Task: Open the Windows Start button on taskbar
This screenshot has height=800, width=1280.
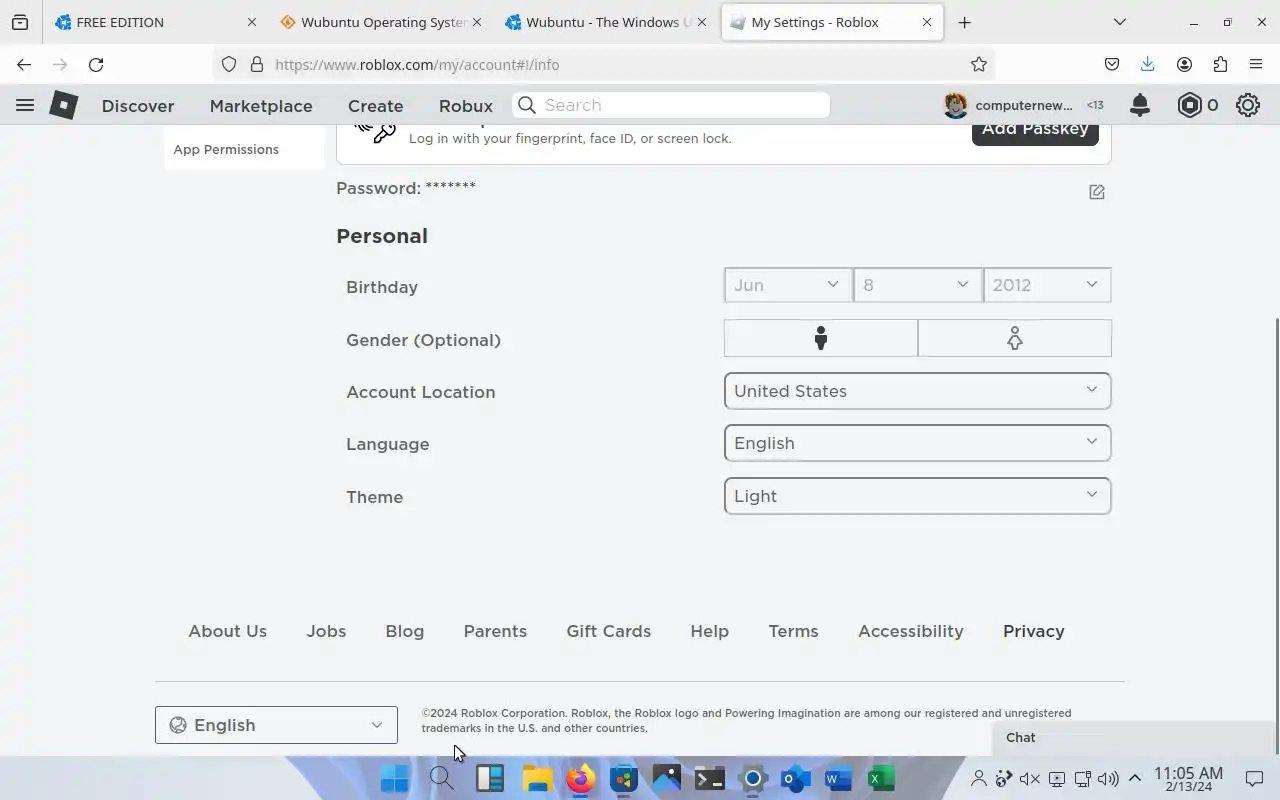Action: [394, 778]
